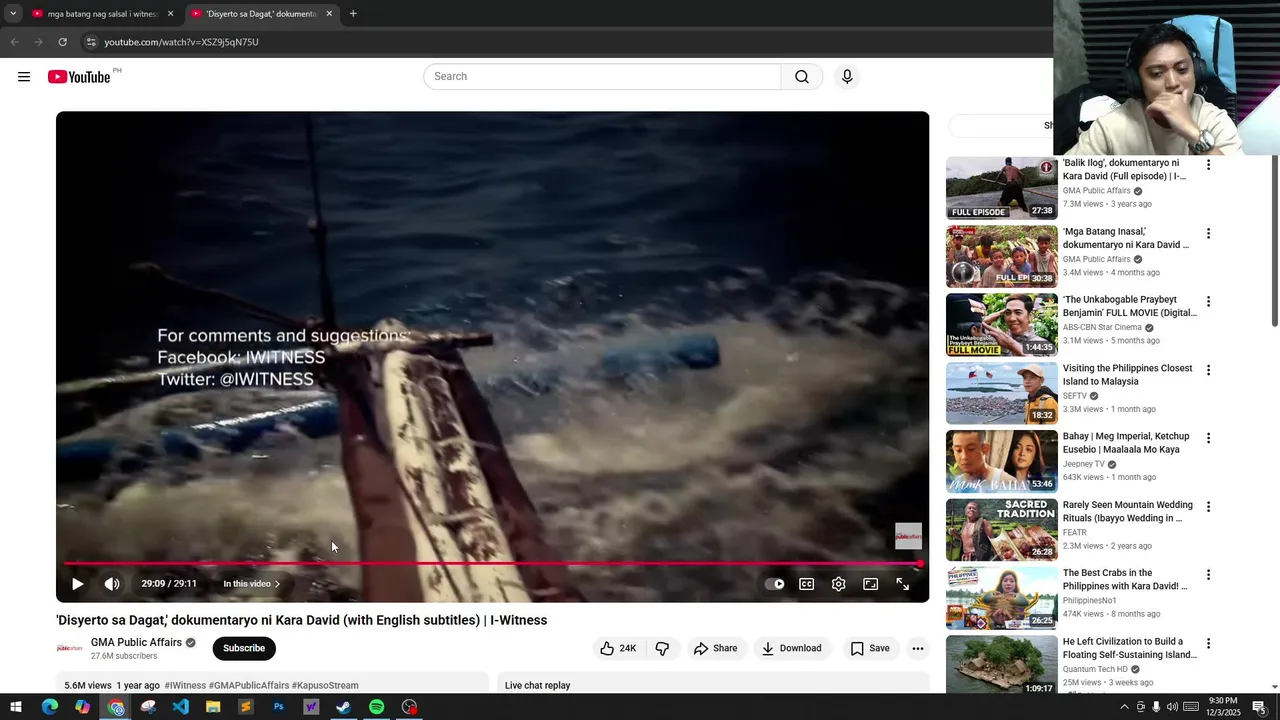
Task: Toggle closed captions on the player
Action: click(807, 584)
